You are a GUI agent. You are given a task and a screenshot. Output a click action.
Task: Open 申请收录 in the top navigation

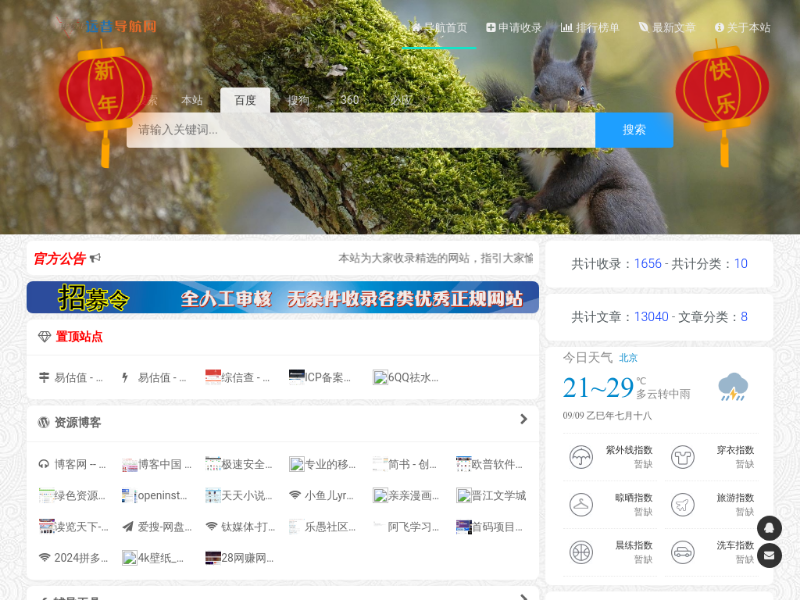click(514, 28)
